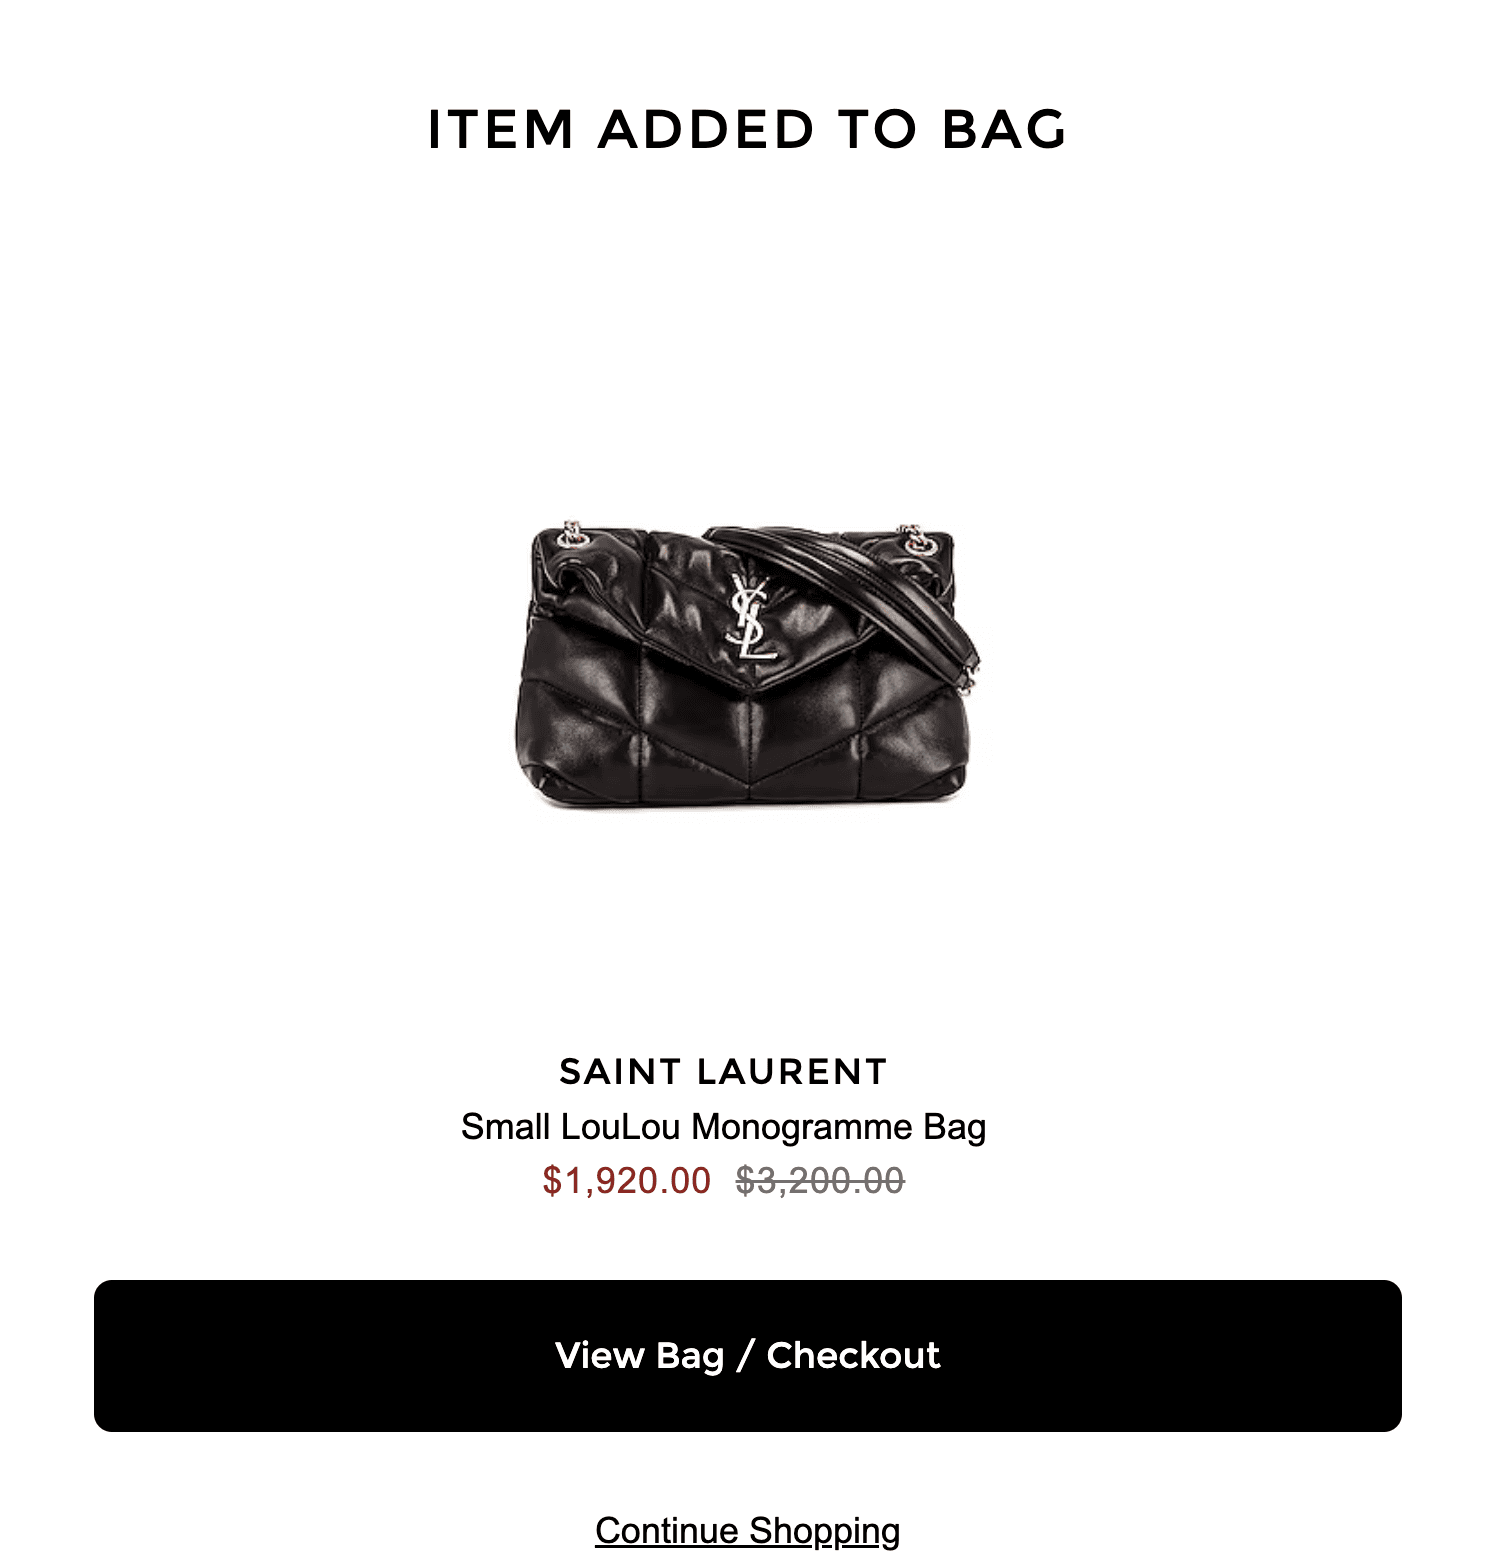Click the word BAG in the heading
1498x1552 pixels.
(x=1005, y=129)
